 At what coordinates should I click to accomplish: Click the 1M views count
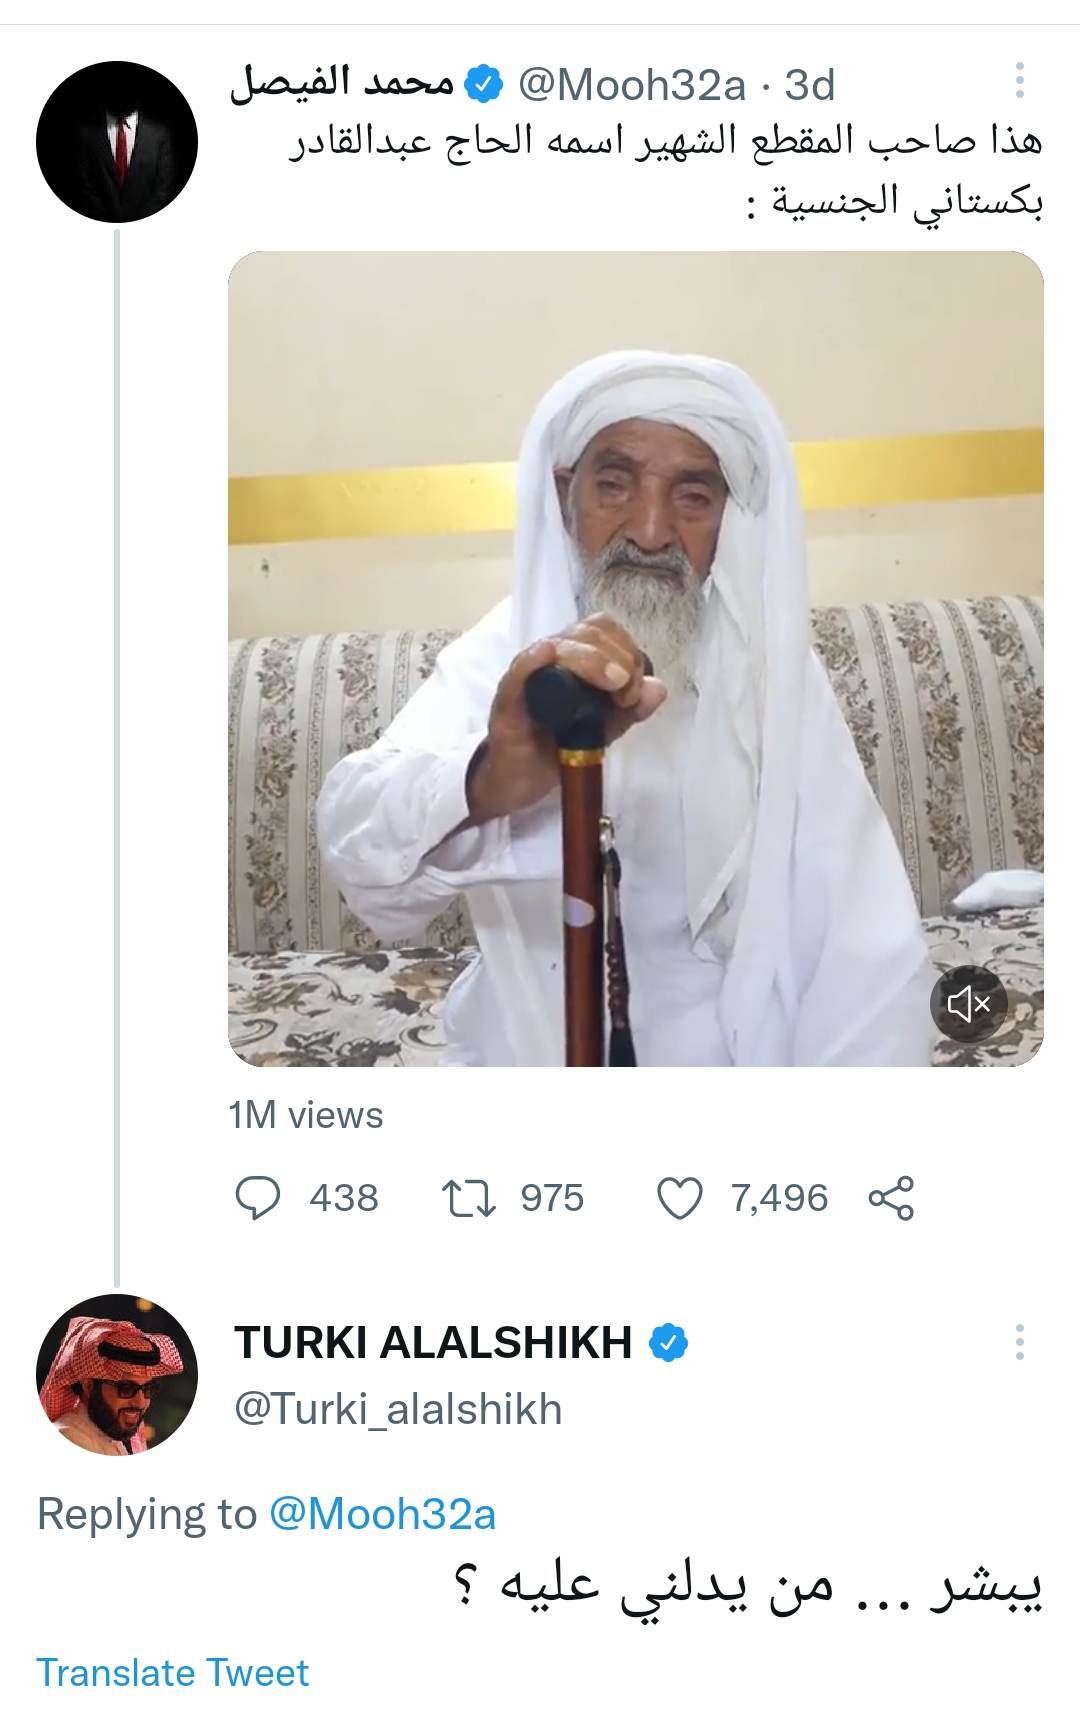[x=305, y=1115]
